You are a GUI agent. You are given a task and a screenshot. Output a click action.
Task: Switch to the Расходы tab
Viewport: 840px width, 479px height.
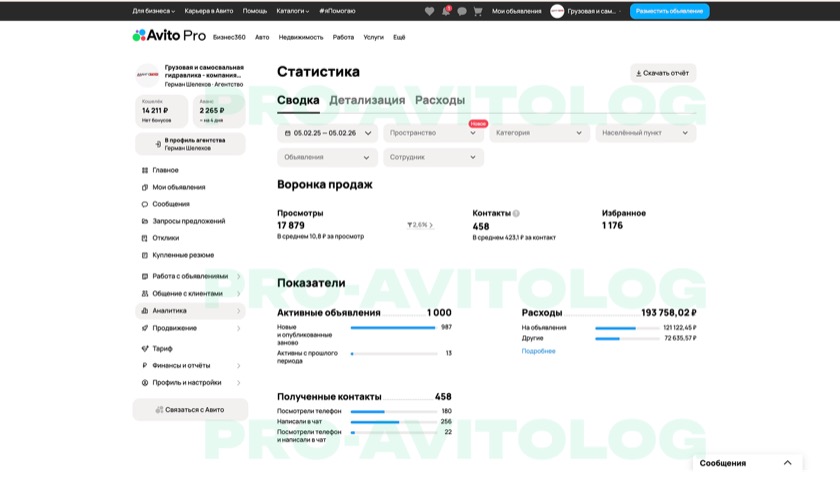tap(440, 101)
